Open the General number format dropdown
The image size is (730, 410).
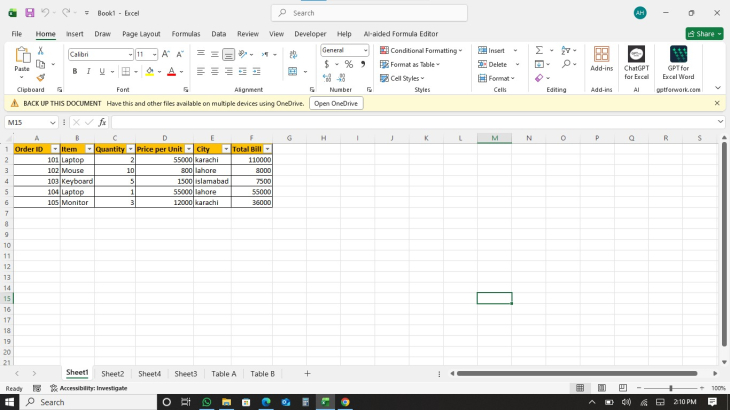tap(365, 50)
